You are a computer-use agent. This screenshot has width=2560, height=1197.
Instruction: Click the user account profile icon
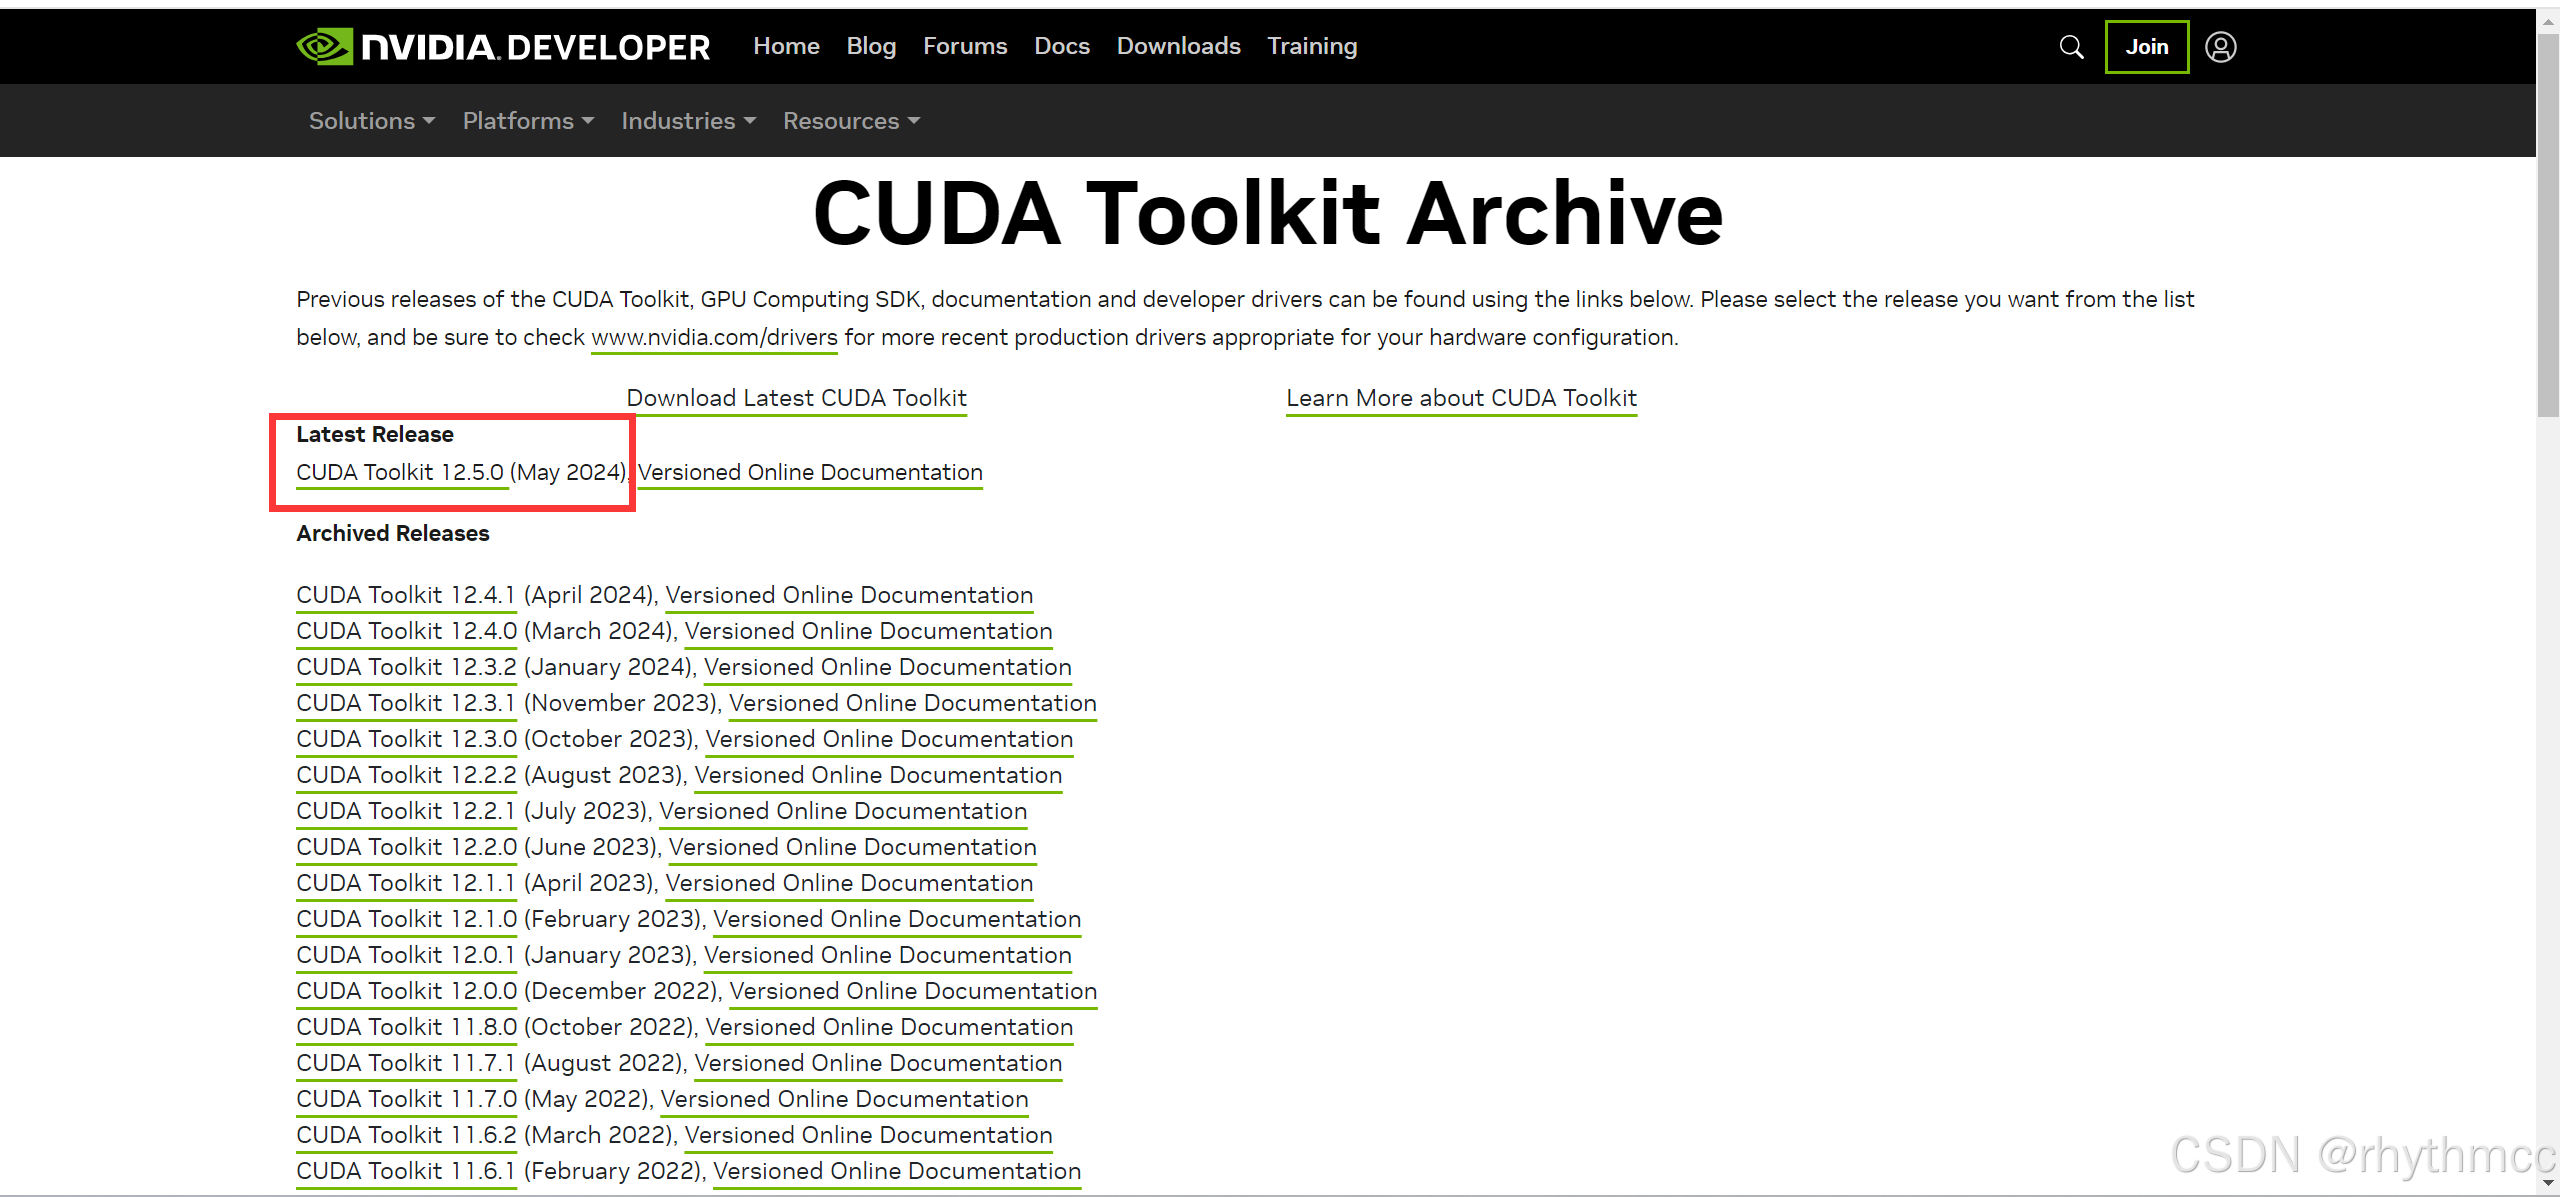pos(2220,47)
